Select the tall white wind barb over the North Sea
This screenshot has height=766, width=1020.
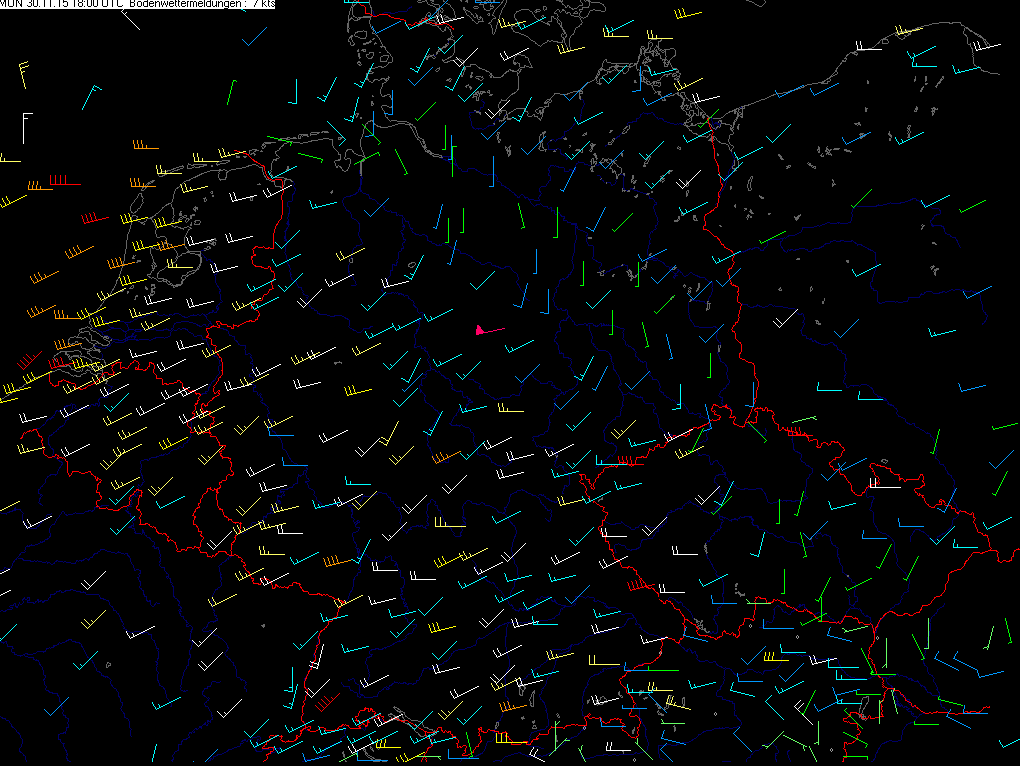25,126
